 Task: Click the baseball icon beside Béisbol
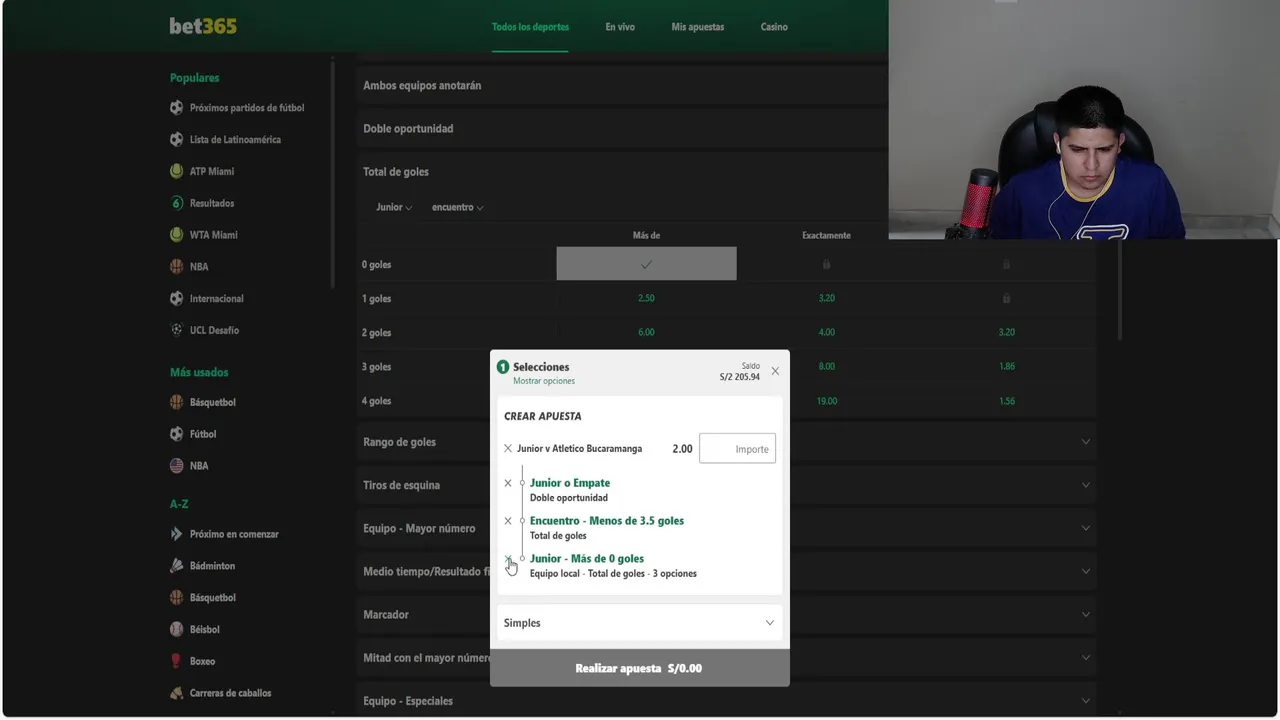click(x=177, y=629)
